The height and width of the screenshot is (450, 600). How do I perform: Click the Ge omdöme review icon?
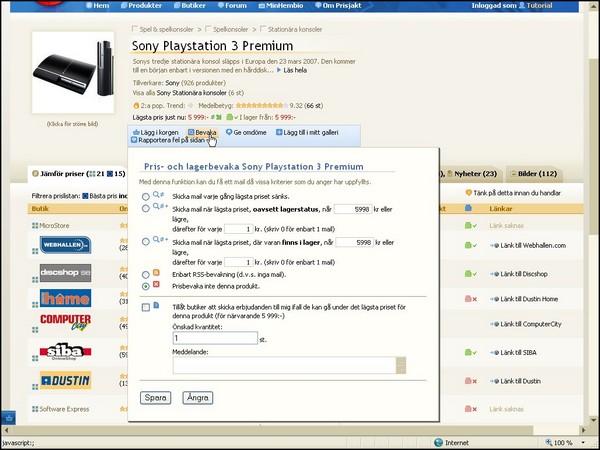pyautogui.click(x=229, y=132)
